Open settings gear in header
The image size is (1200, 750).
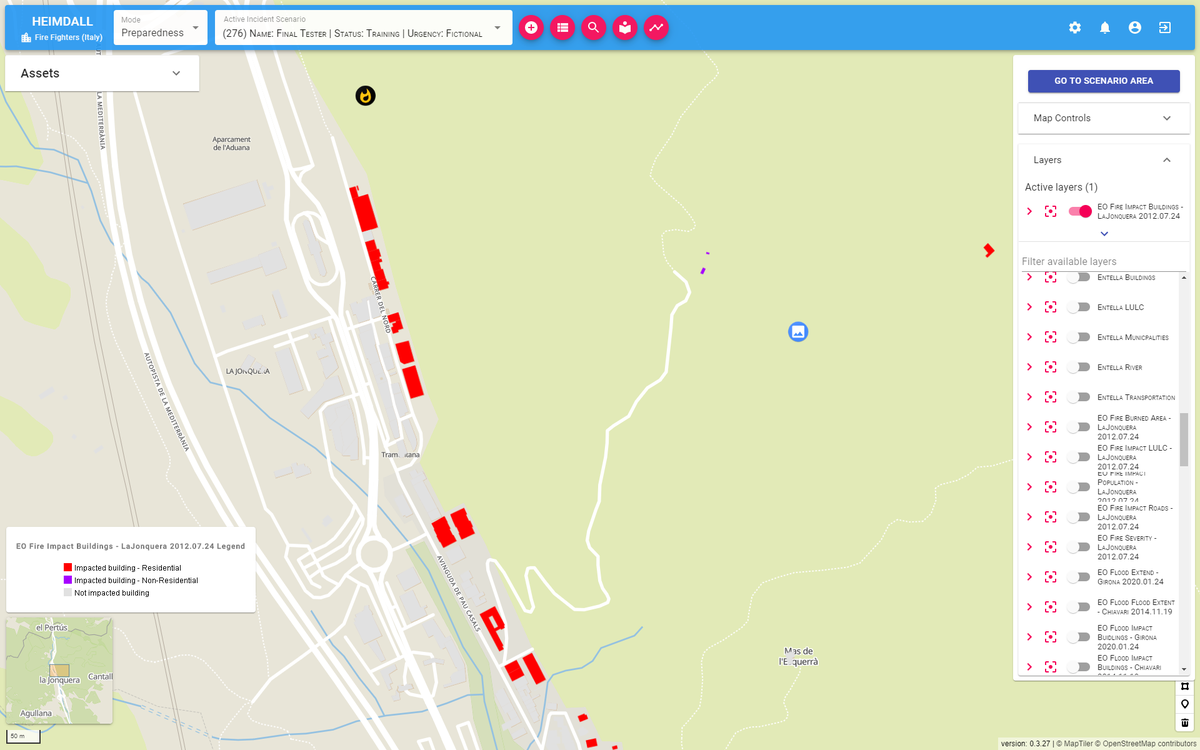tap(1075, 28)
